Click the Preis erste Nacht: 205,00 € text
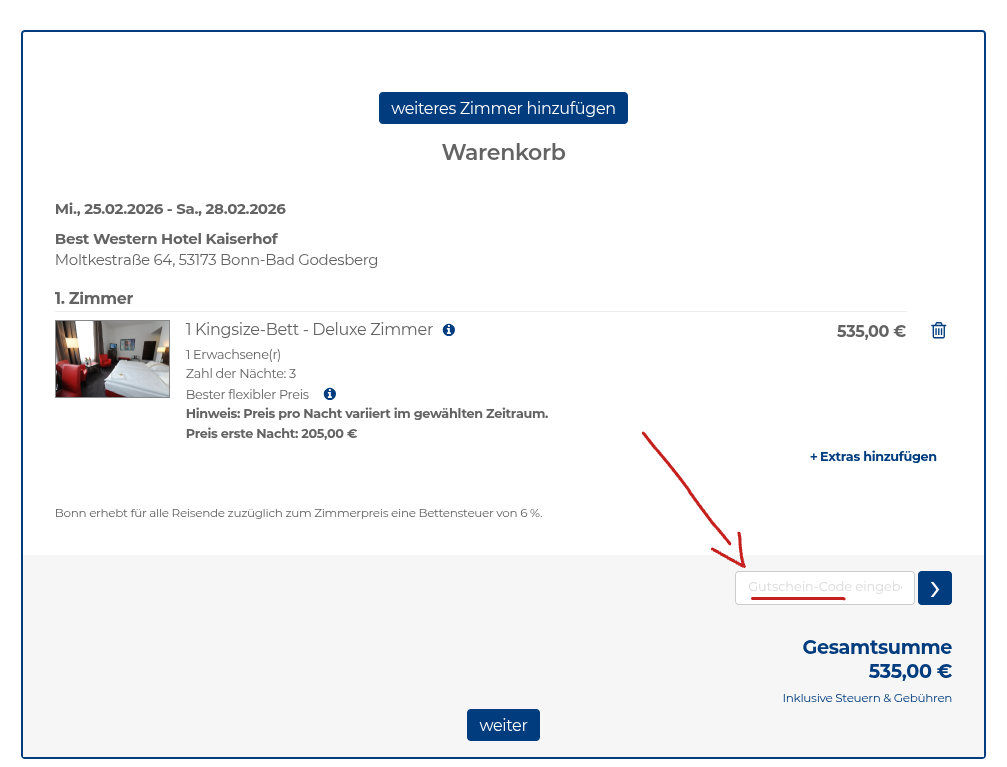 click(x=271, y=434)
